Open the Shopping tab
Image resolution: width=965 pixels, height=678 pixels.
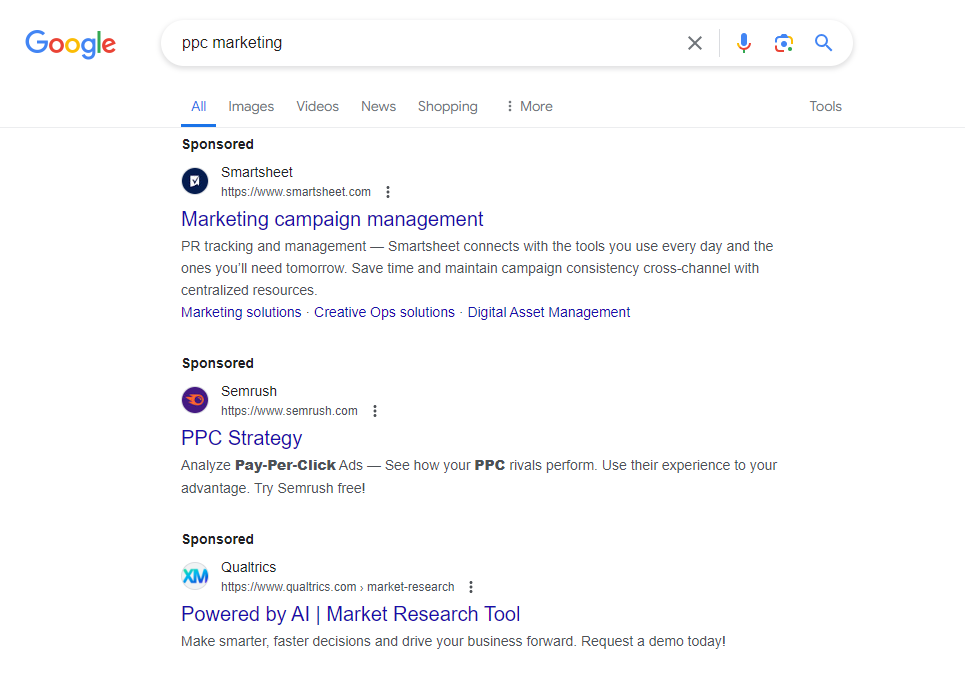click(x=447, y=106)
